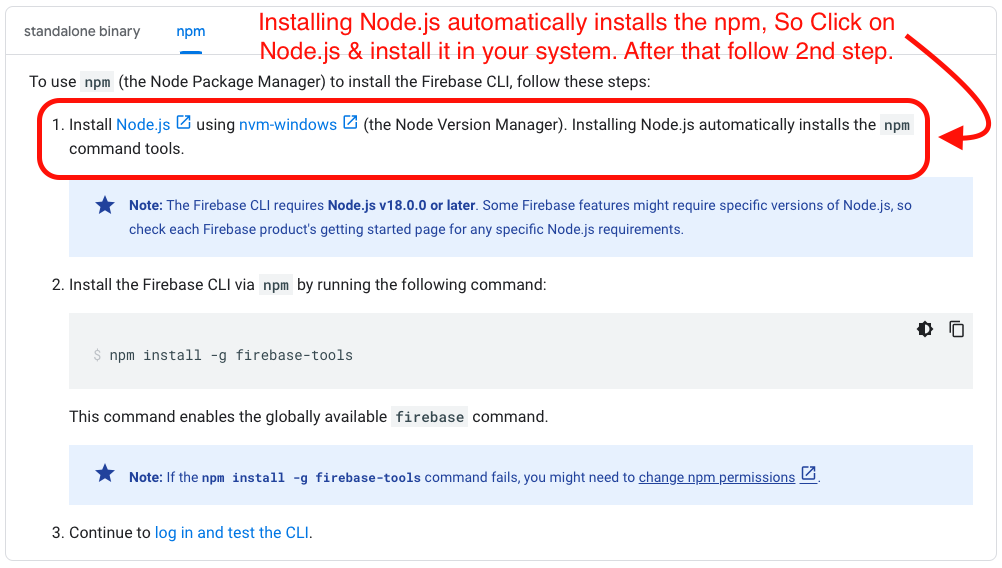
Task: Open the nvm-windows link
Action: point(288,125)
